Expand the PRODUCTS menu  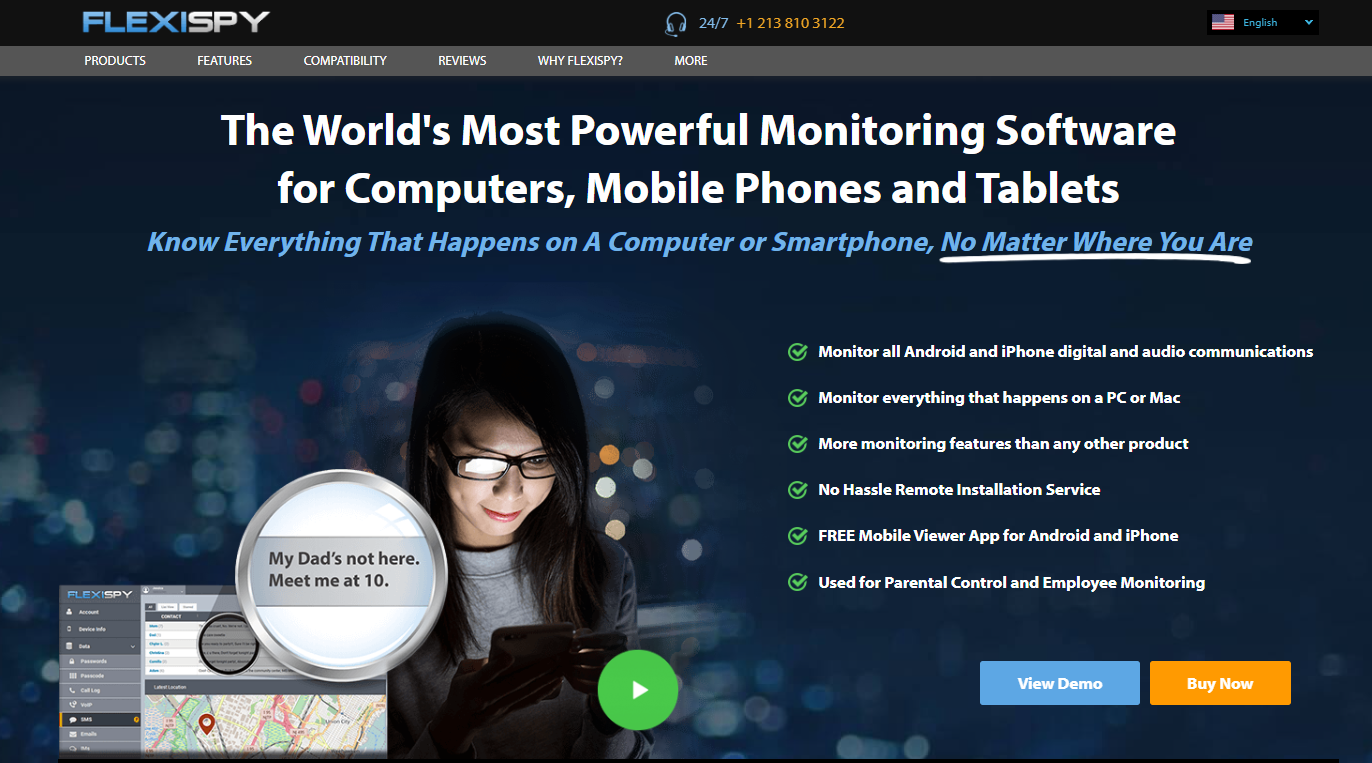[115, 61]
